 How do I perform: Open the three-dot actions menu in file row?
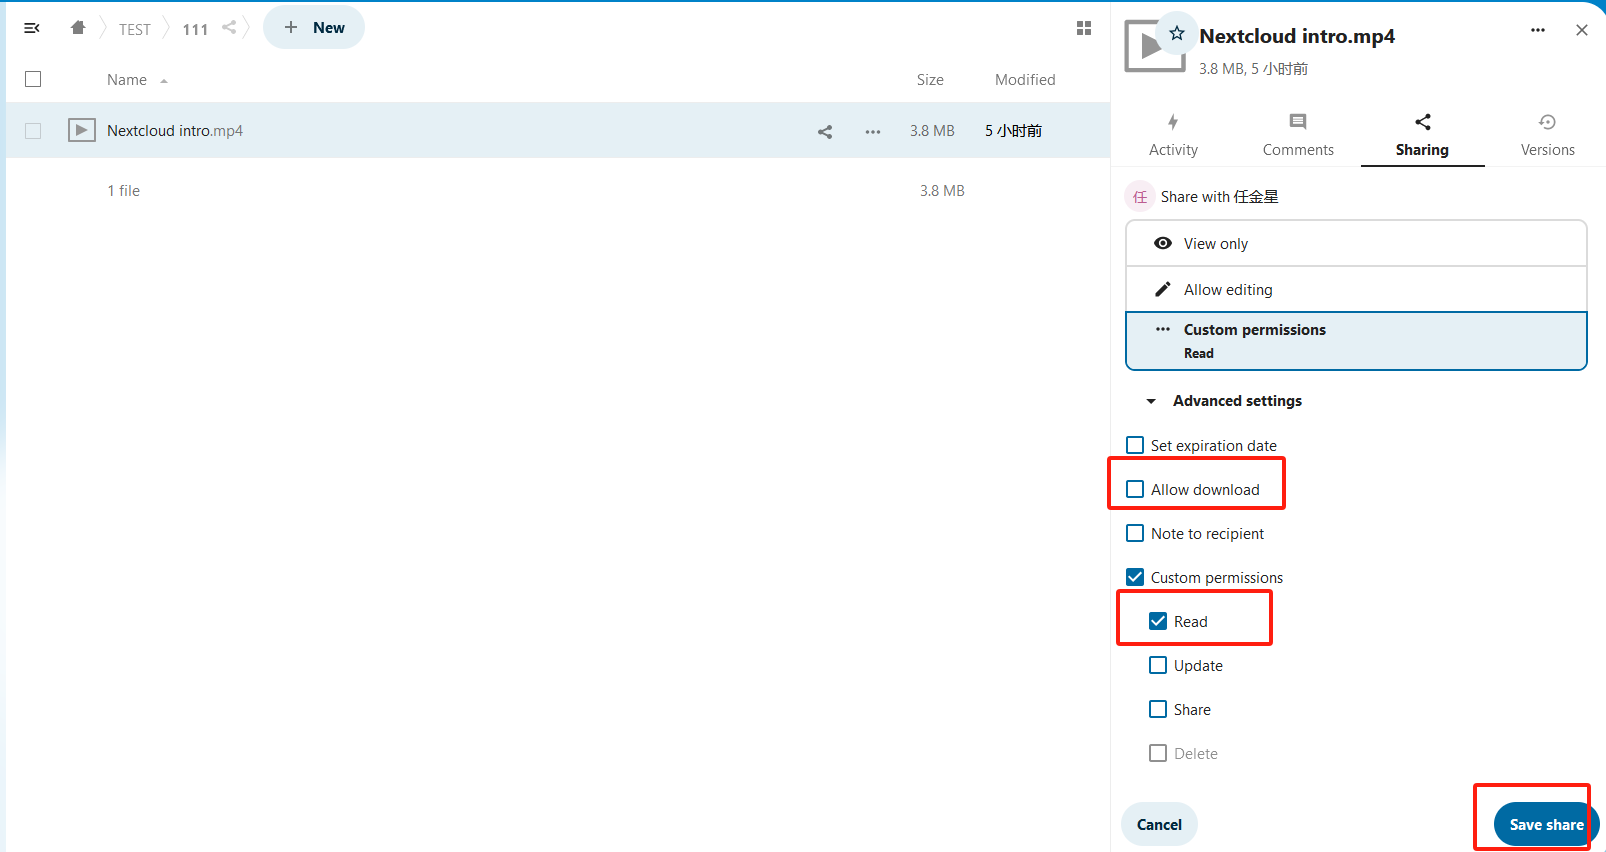(873, 131)
